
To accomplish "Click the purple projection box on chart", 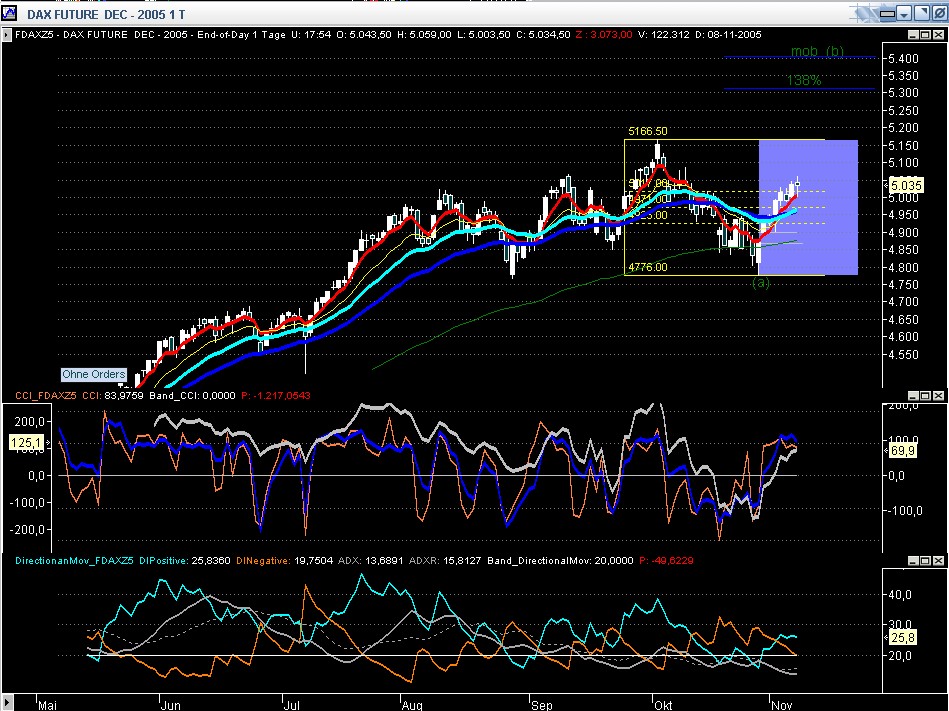I will 808,208.
